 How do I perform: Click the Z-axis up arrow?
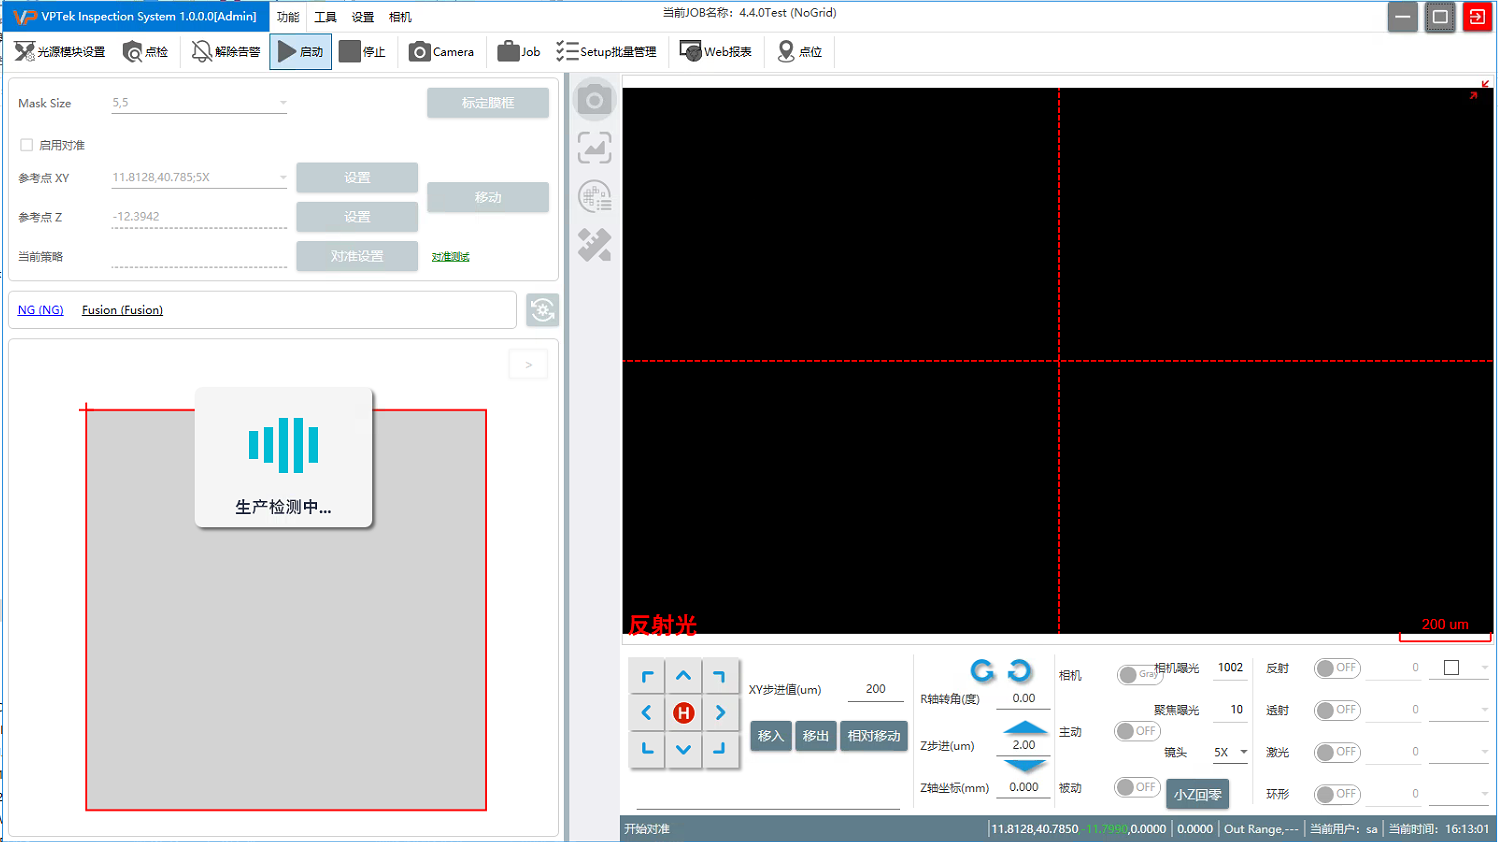[x=1024, y=728]
